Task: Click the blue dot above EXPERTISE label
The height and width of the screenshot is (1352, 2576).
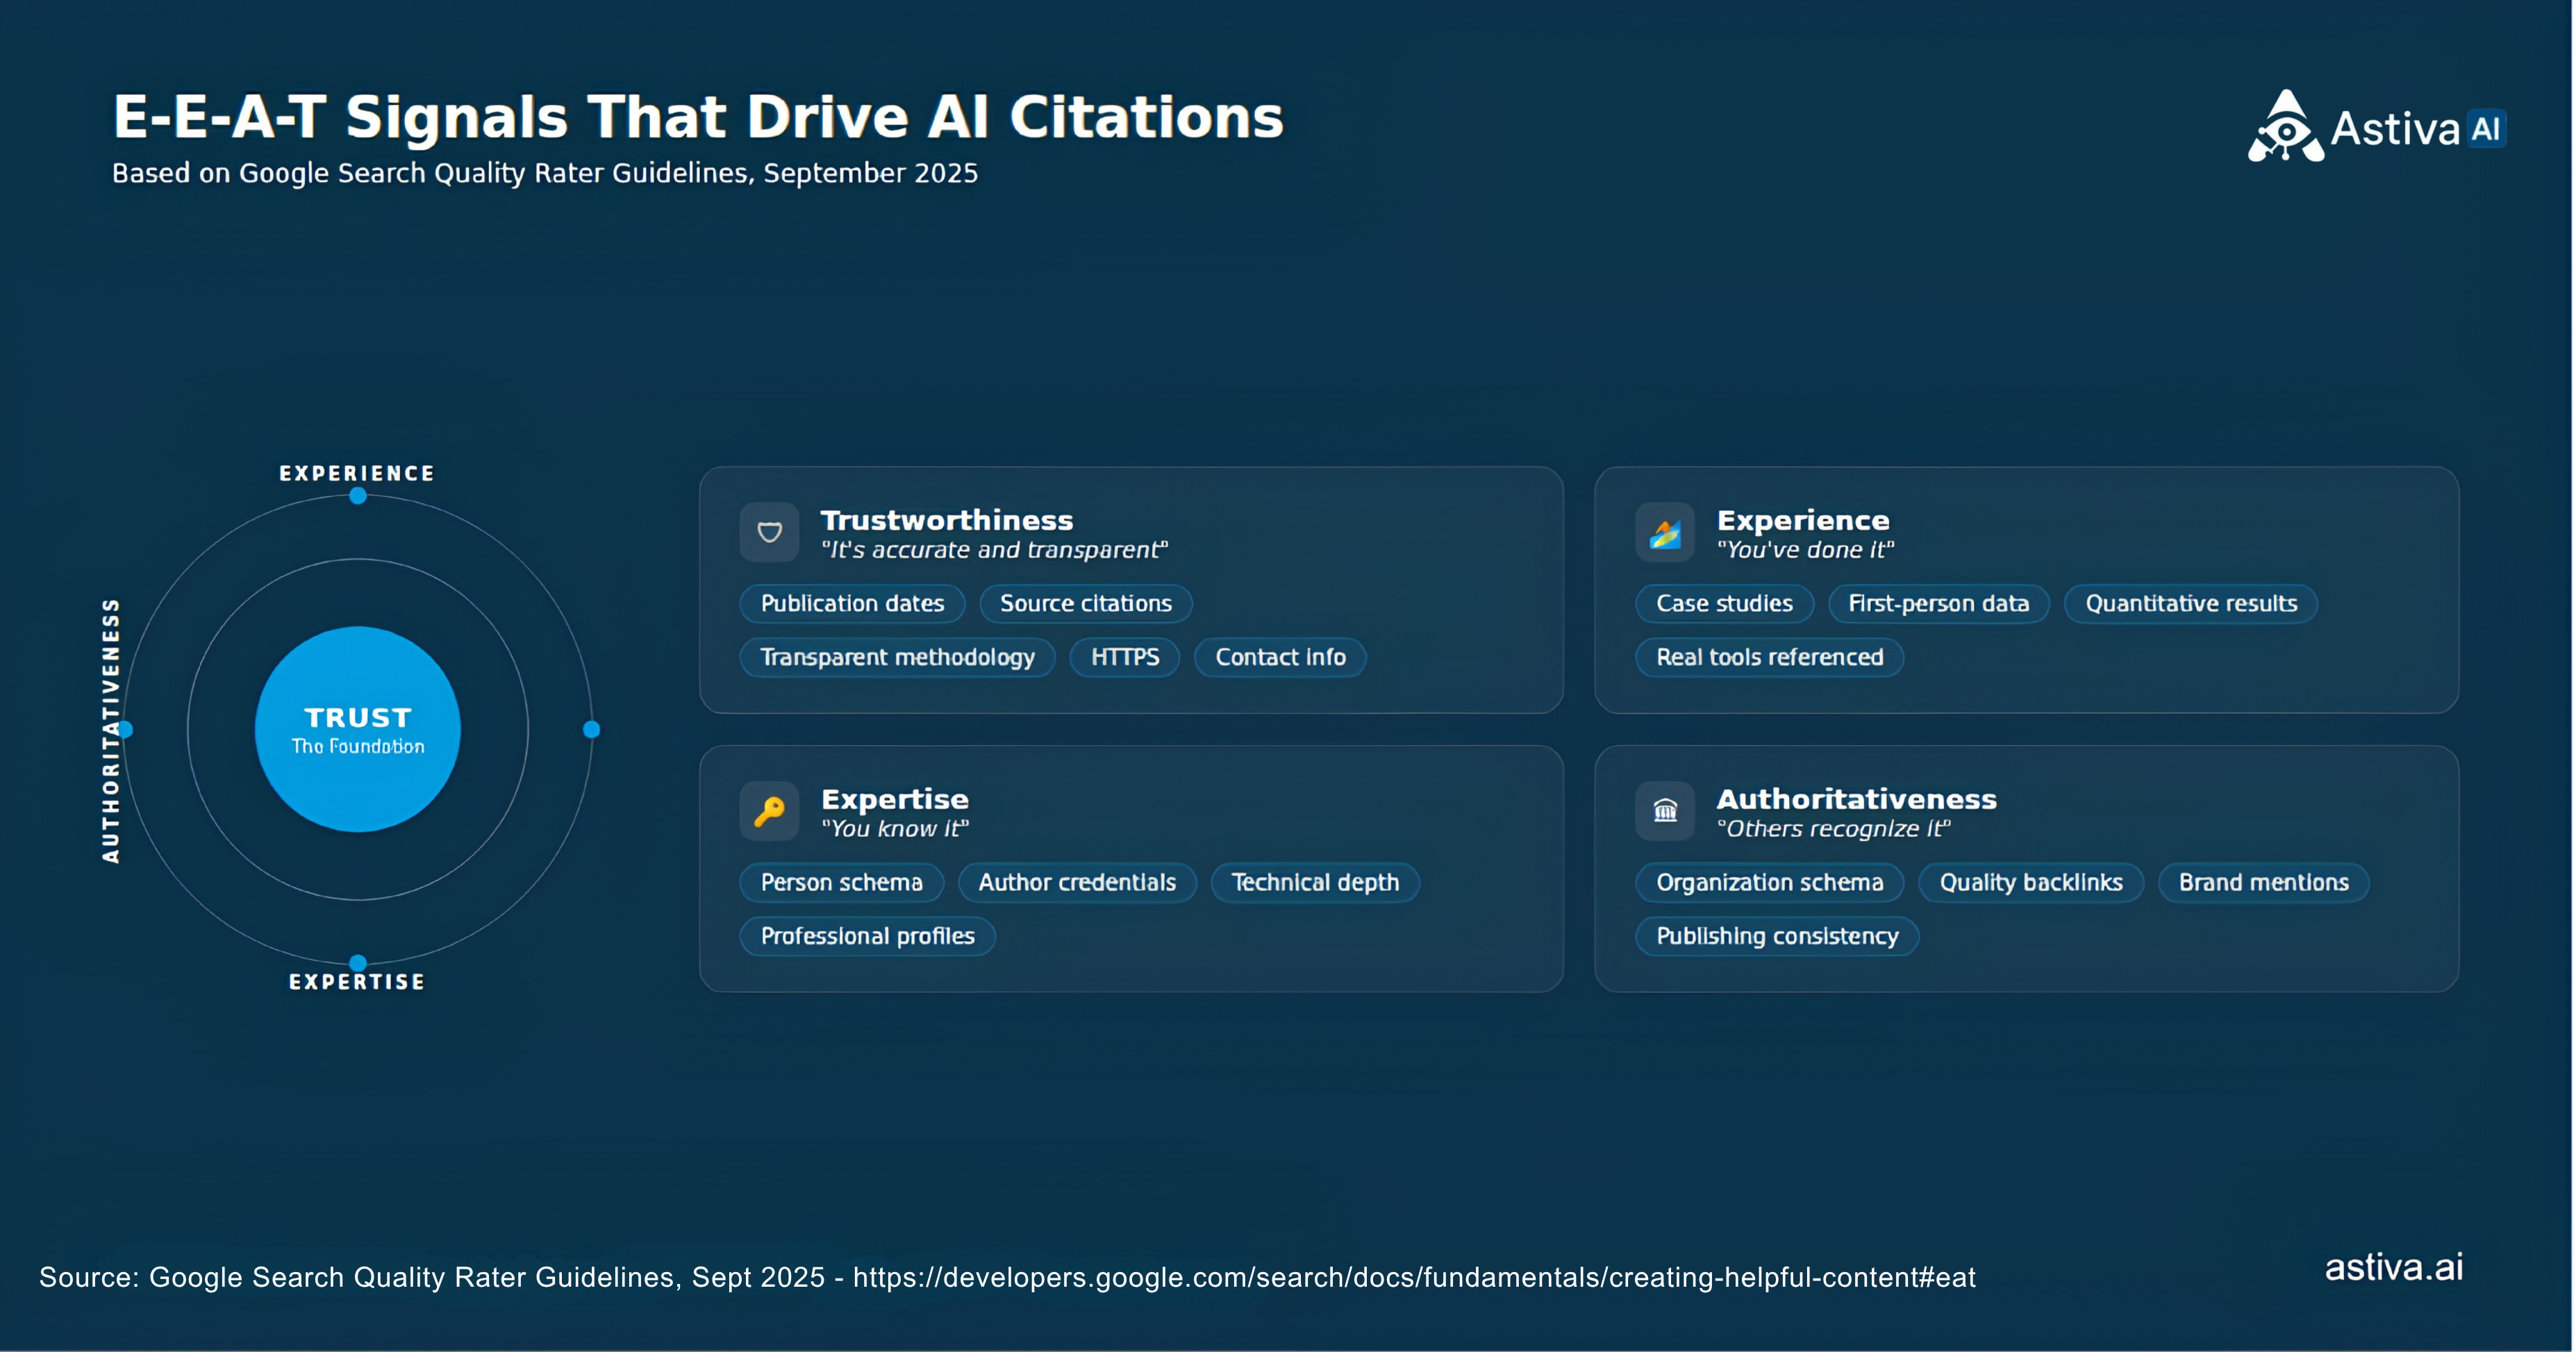Action: pyautogui.click(x=358, y=963)
